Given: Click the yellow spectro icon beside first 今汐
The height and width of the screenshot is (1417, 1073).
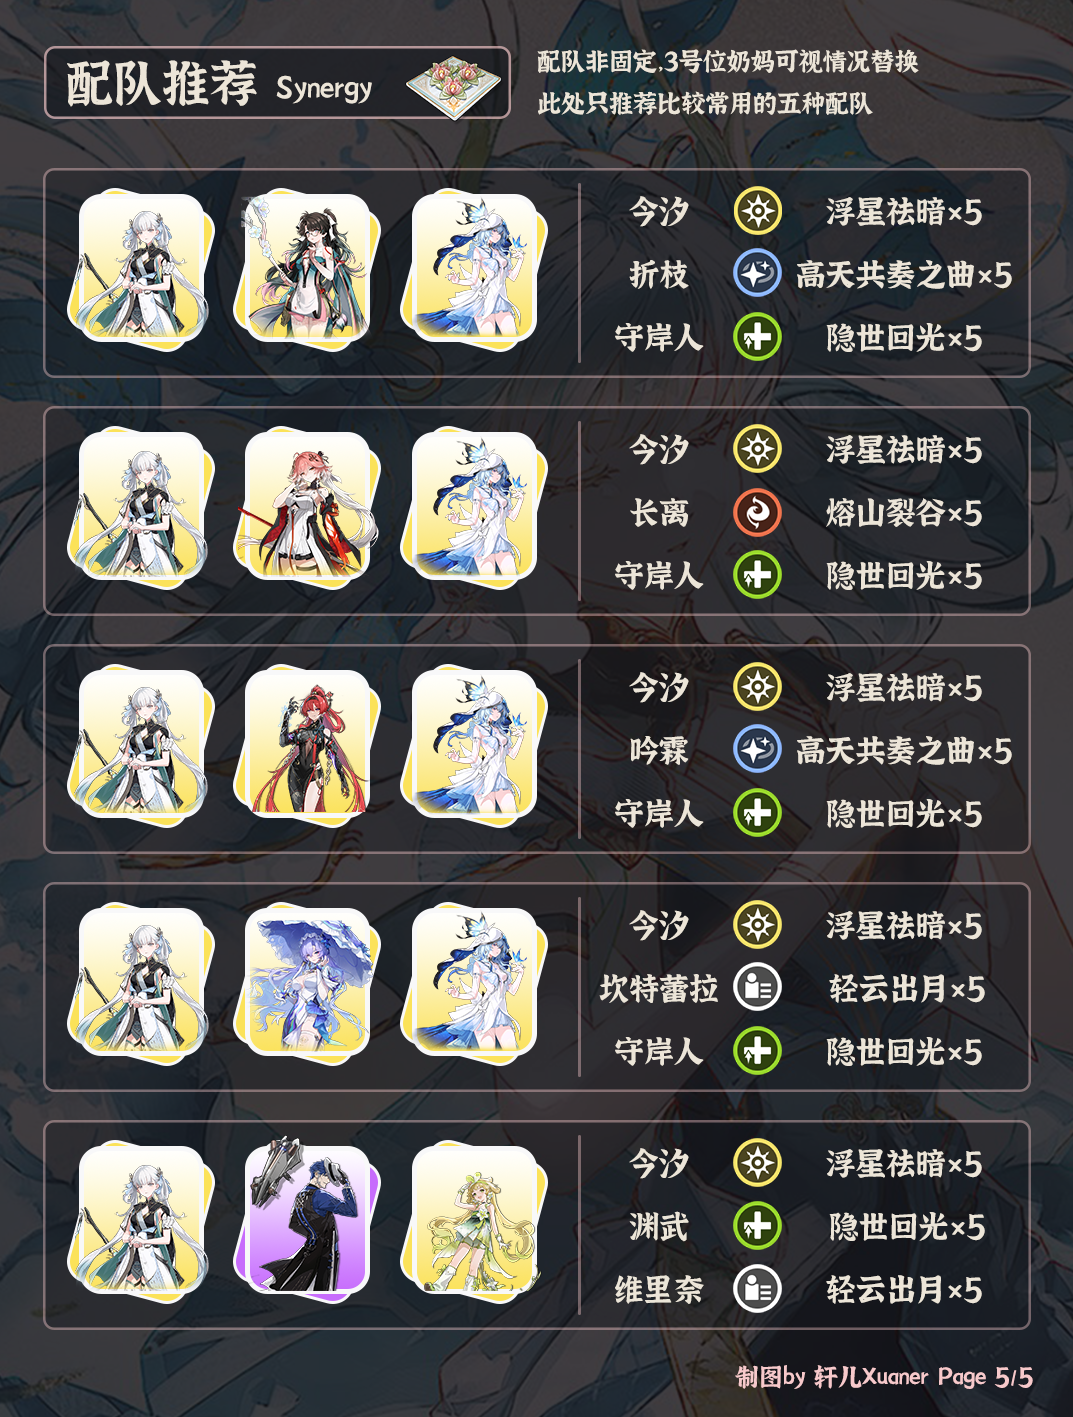Looking at the screenshot, I should 757,211.
